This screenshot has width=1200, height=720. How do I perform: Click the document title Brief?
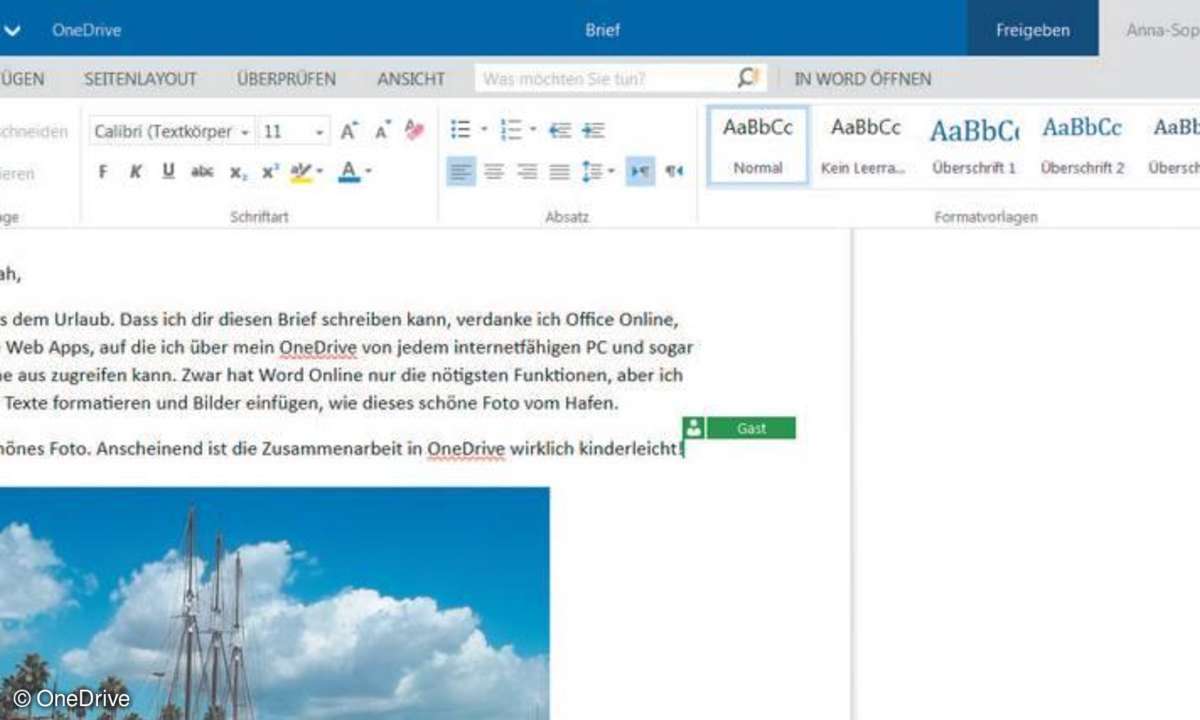coord(603,30)
